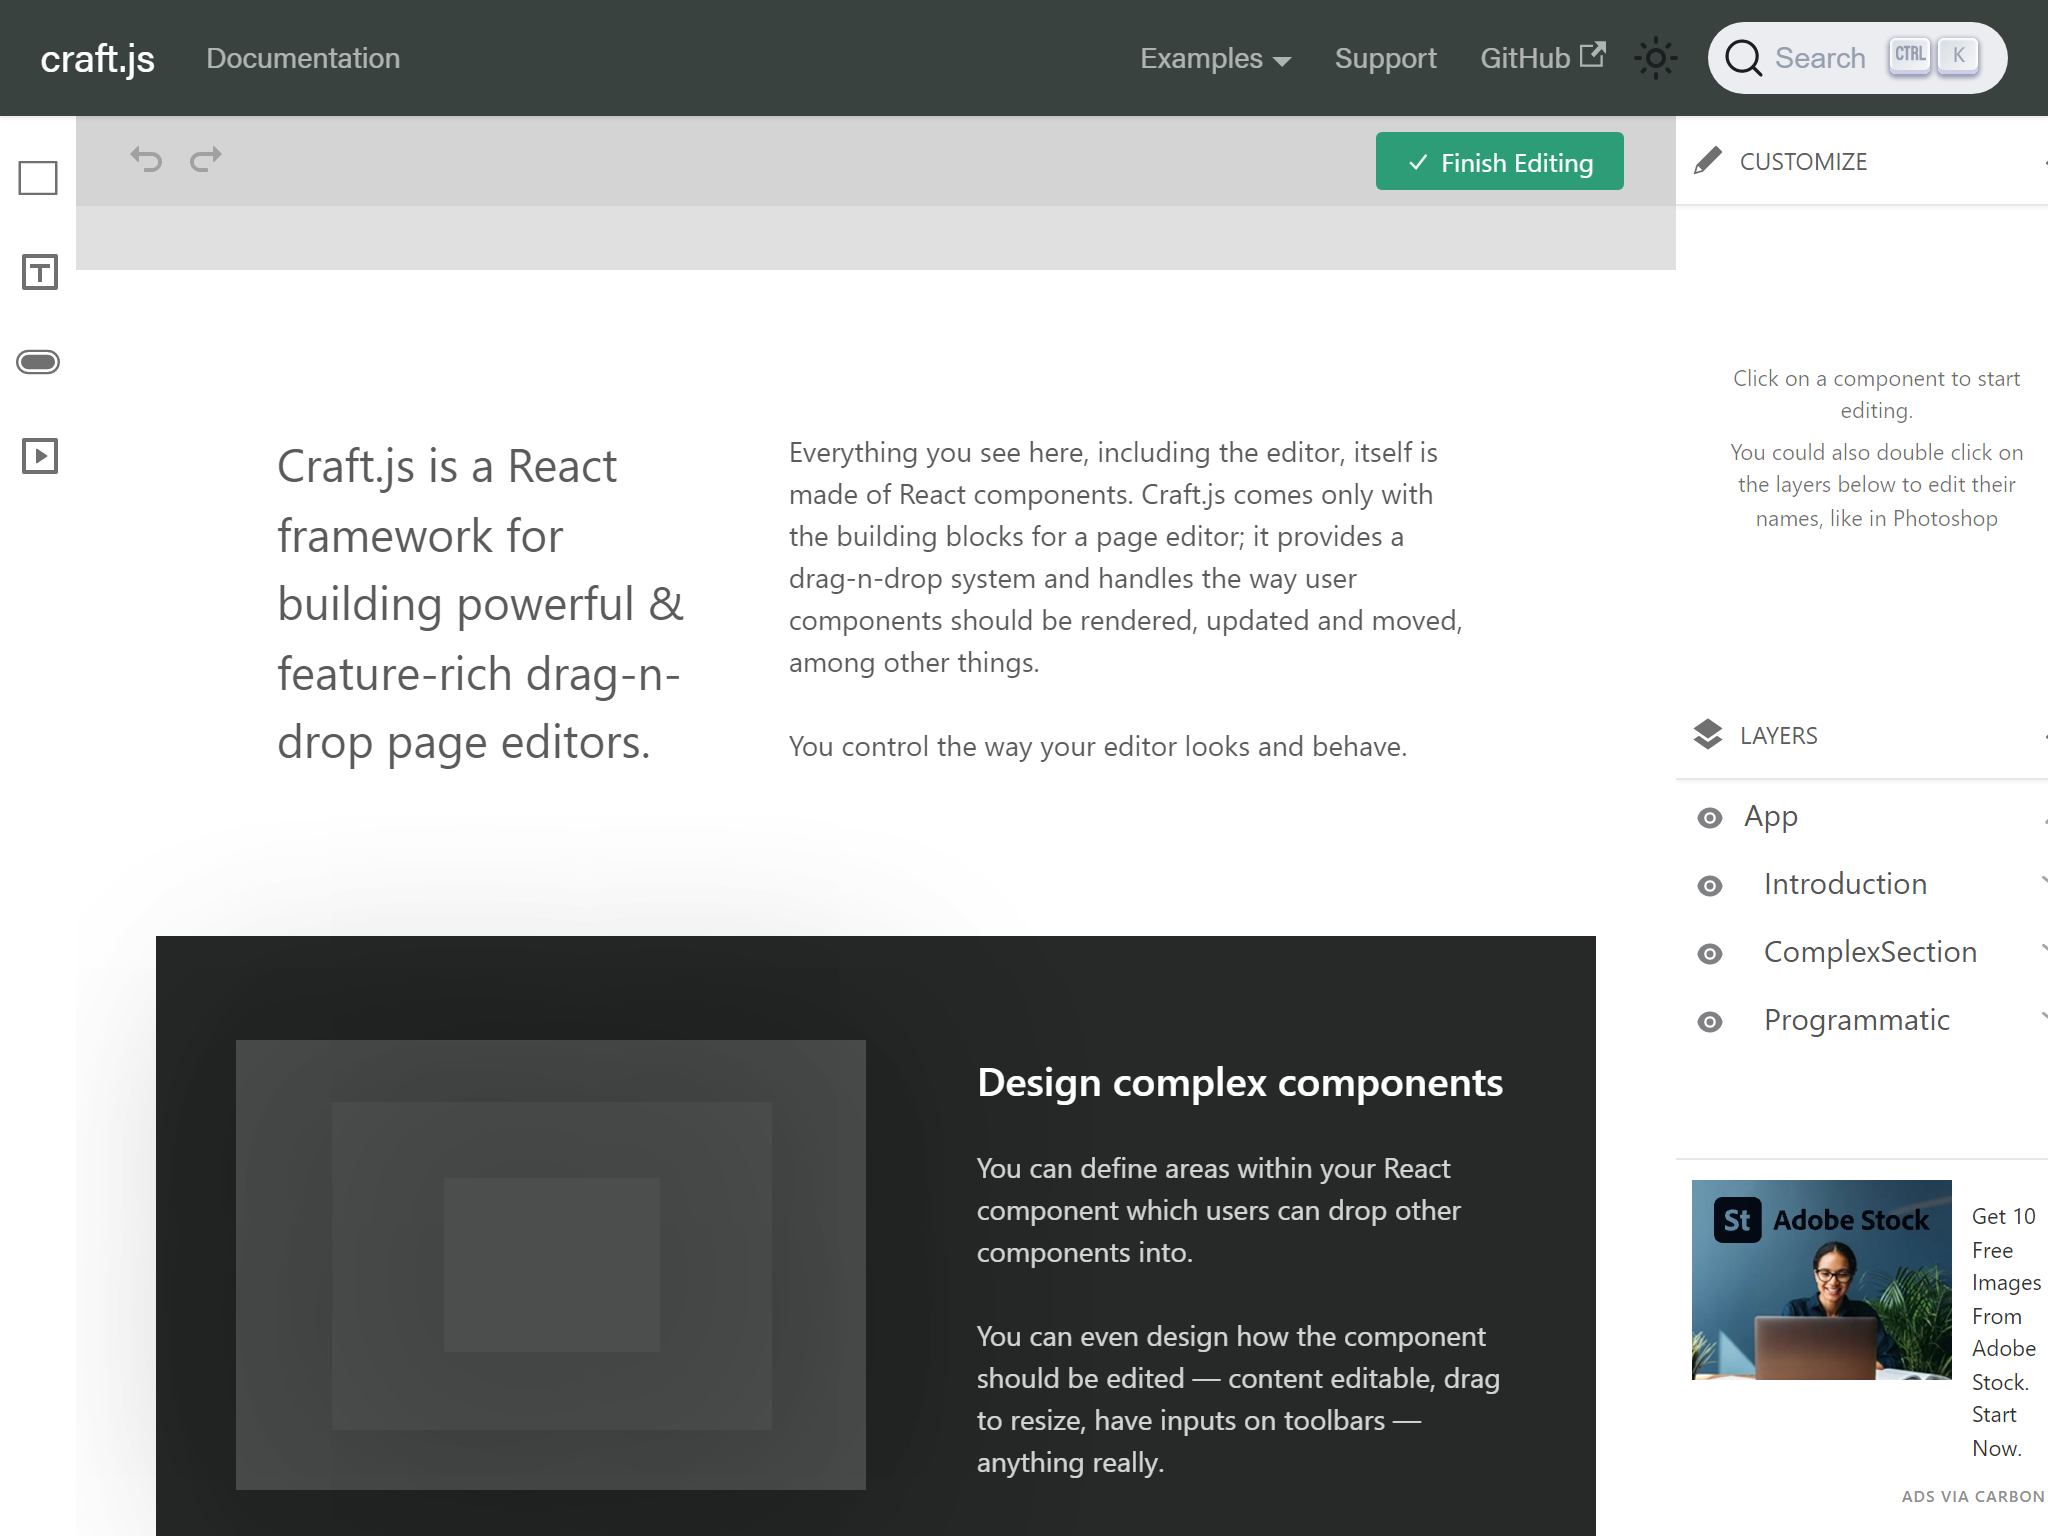Open the Support nav link

click(x=1385, y=58)
